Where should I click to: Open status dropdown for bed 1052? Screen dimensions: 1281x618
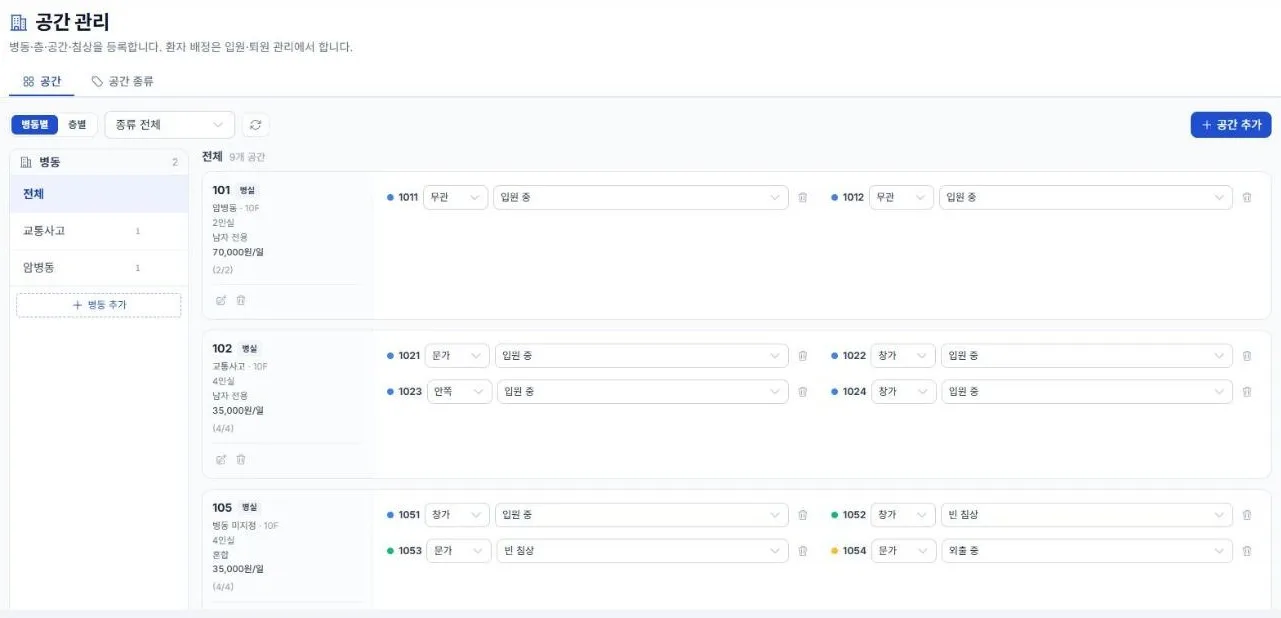tap(1087, 515)
